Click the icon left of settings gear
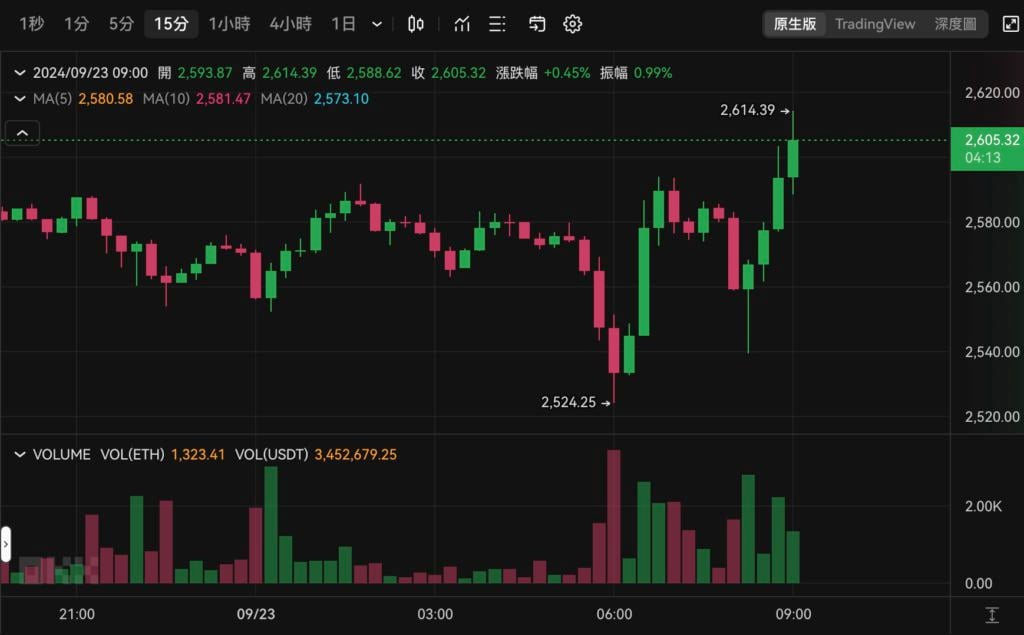The image size is (1024, 635). coord(537,24)
